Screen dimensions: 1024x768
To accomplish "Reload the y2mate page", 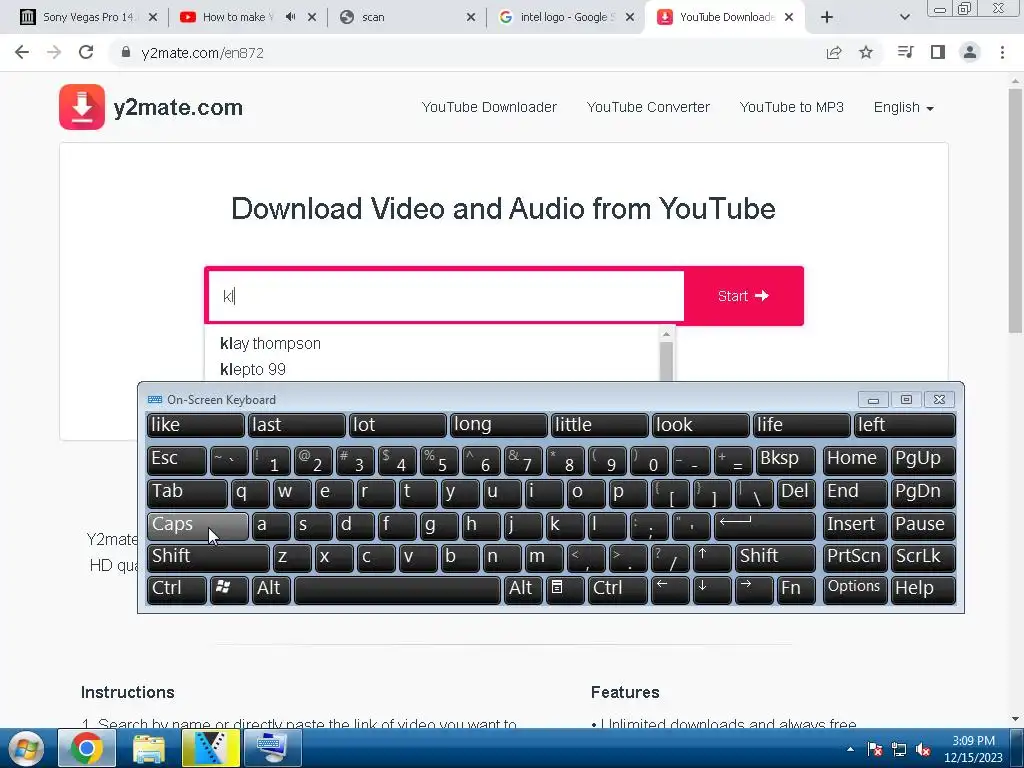I will point(86,53).
